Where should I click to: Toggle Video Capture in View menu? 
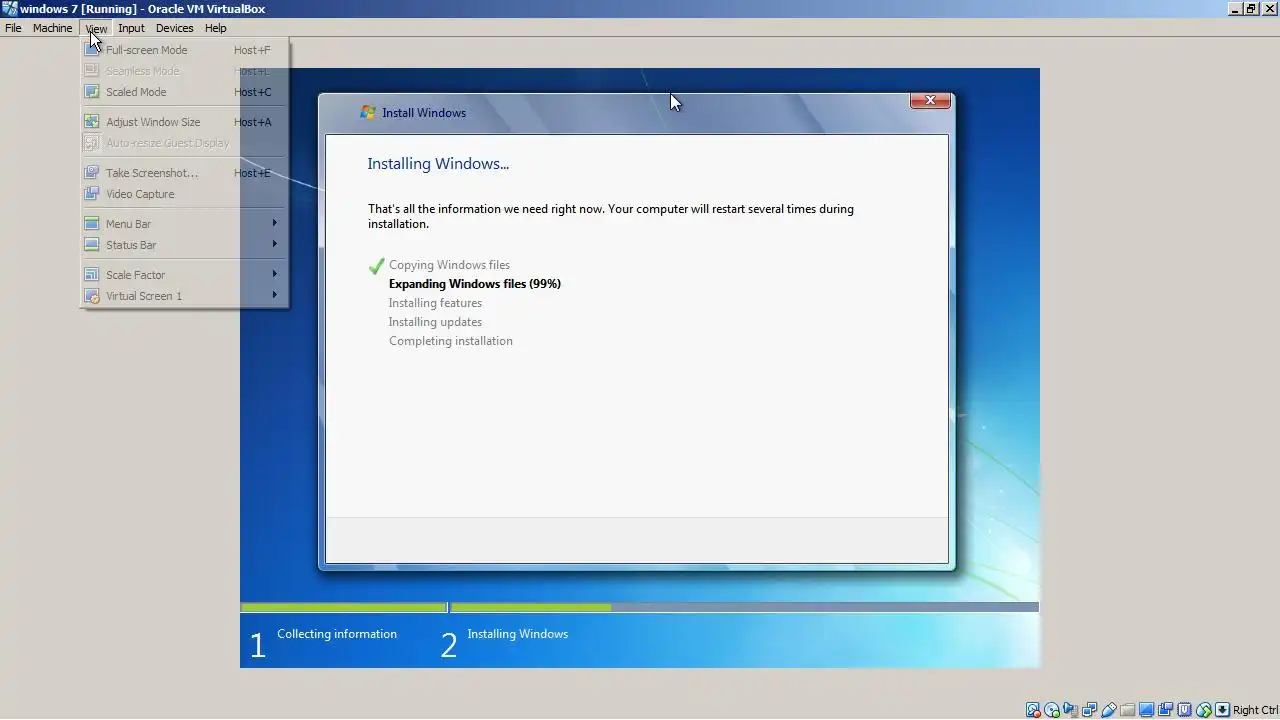click(x=185, y=194)
